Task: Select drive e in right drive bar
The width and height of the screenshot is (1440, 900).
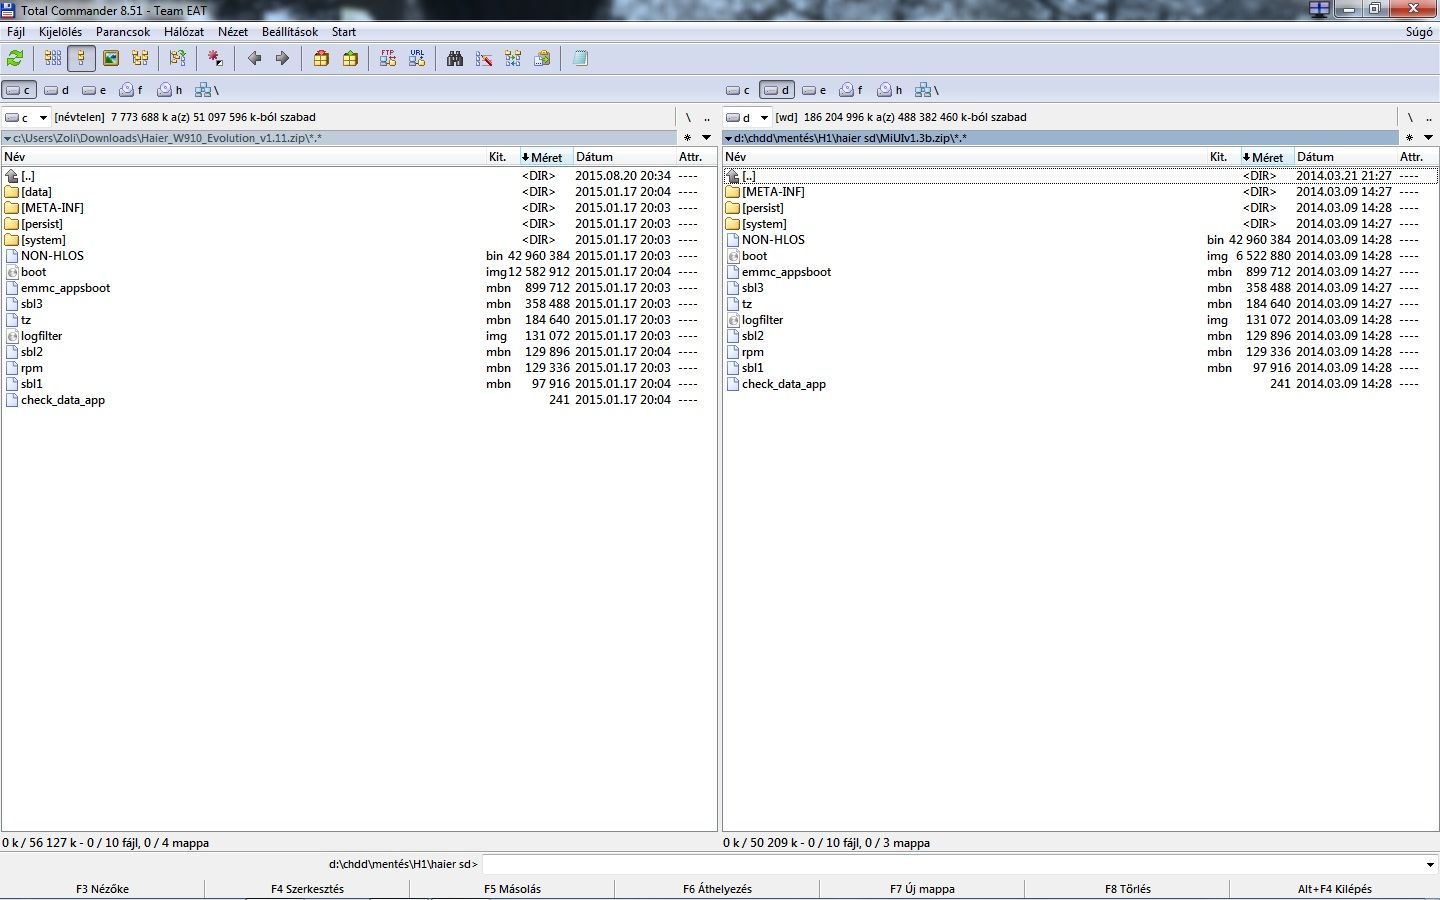Action: click(815, 90)
